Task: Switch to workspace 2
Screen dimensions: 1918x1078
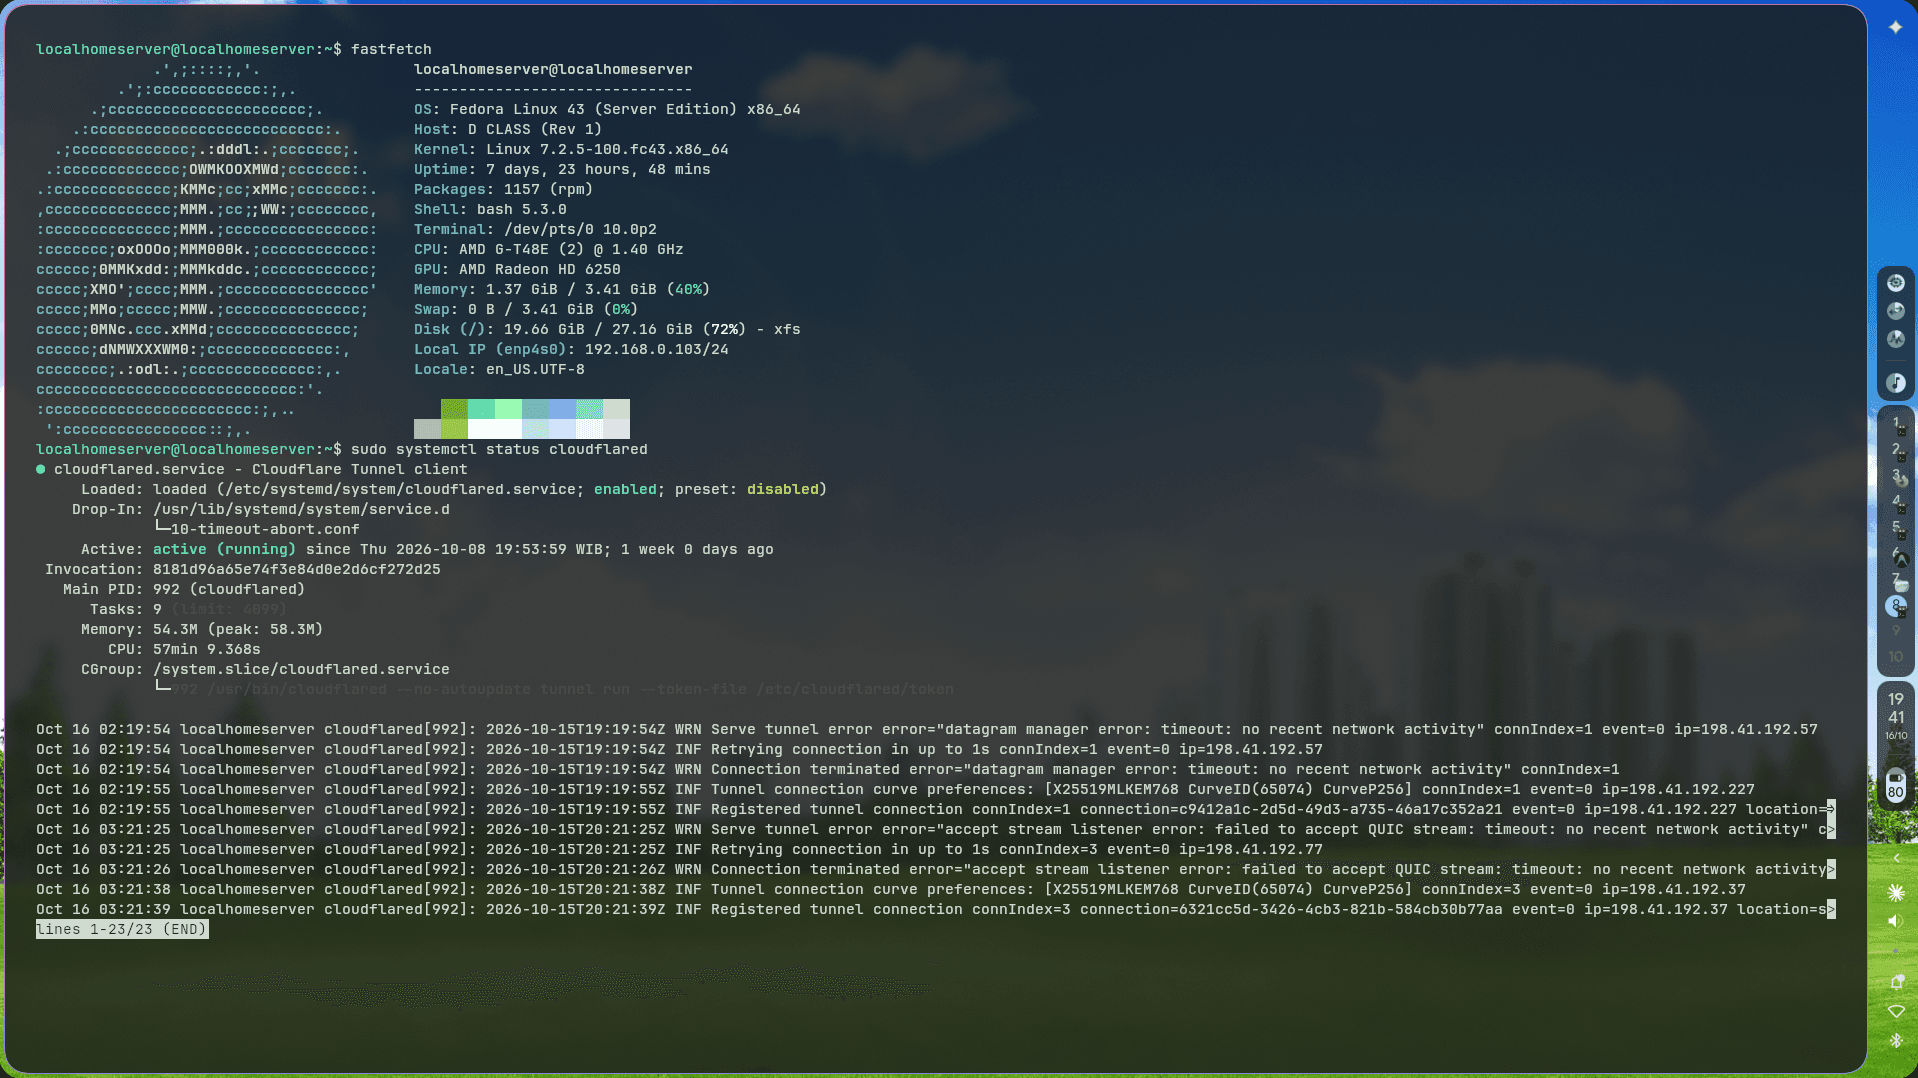Action: 1896,450
